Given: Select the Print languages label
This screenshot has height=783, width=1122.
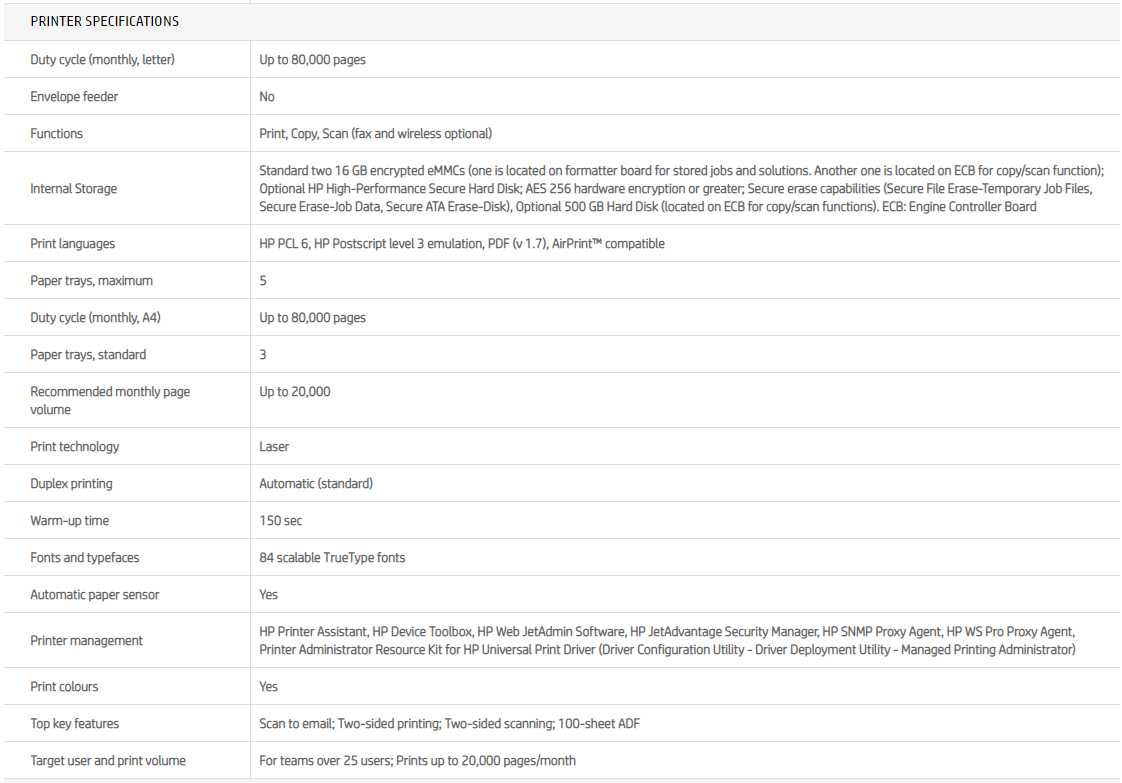Looking at the screenshot, I should [72, 244].
